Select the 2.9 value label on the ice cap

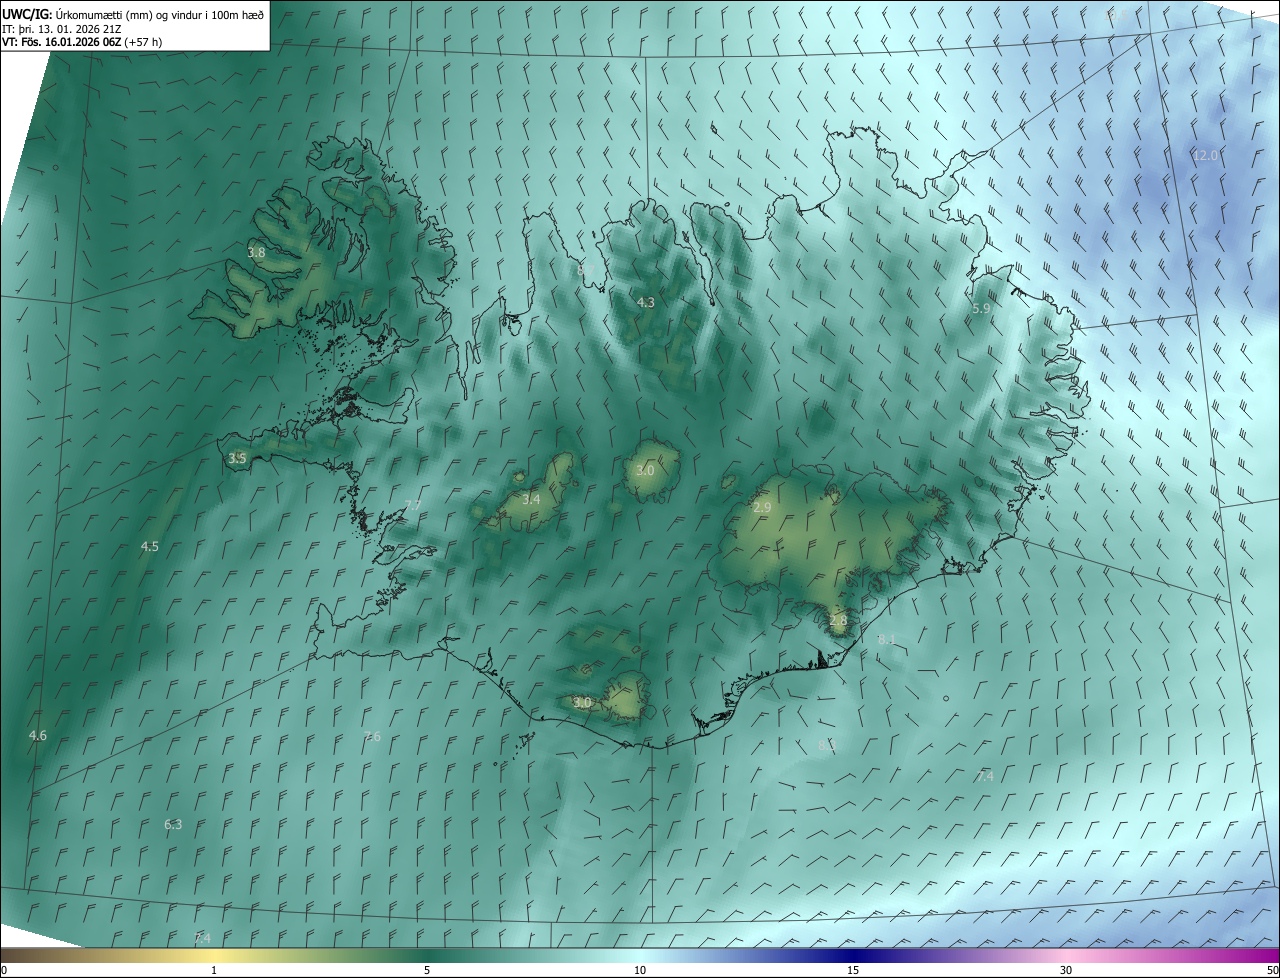pos(762,508)
